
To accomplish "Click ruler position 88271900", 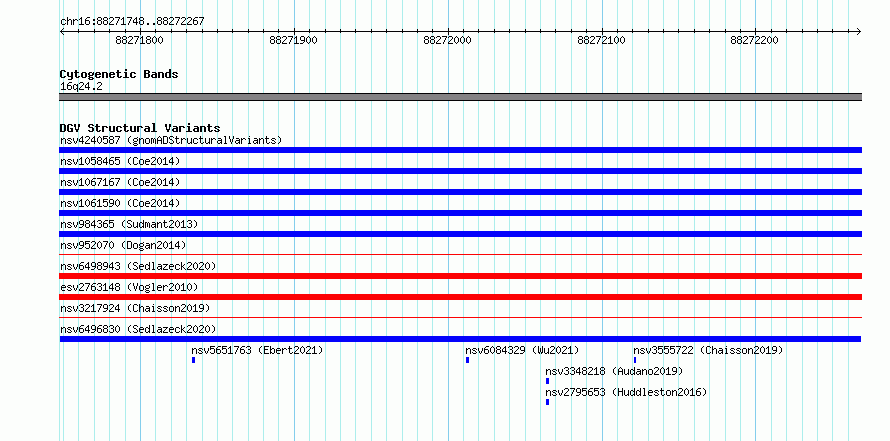I will (293, 40).
